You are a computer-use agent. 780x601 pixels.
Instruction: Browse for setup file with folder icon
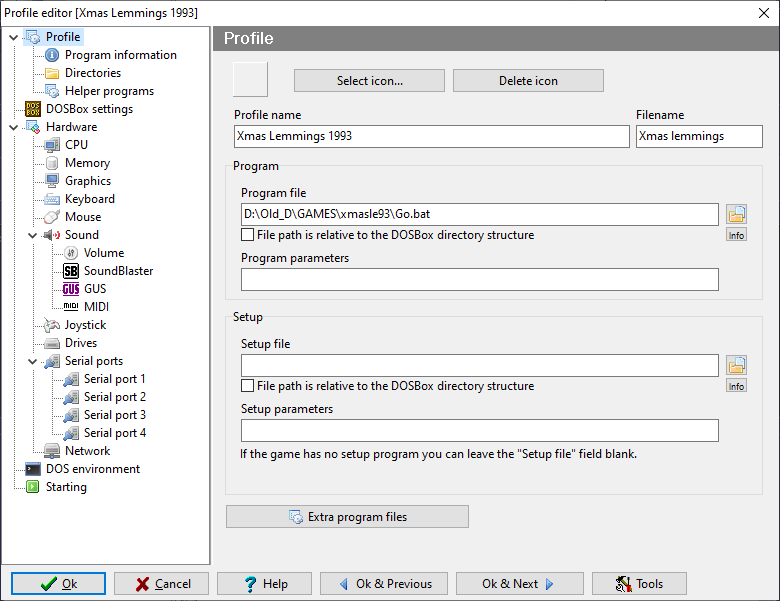736,365
